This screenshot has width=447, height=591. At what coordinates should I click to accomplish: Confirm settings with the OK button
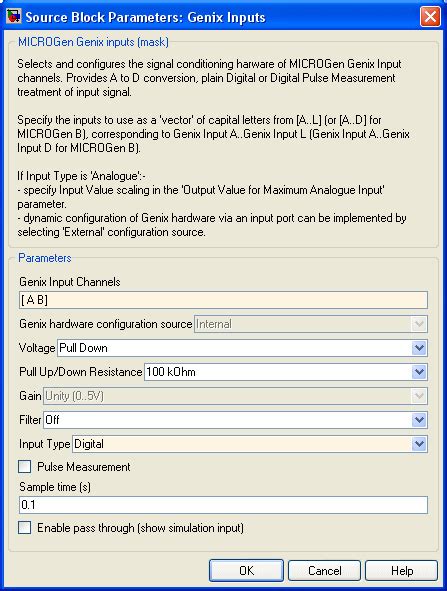[x=246, y=571]
